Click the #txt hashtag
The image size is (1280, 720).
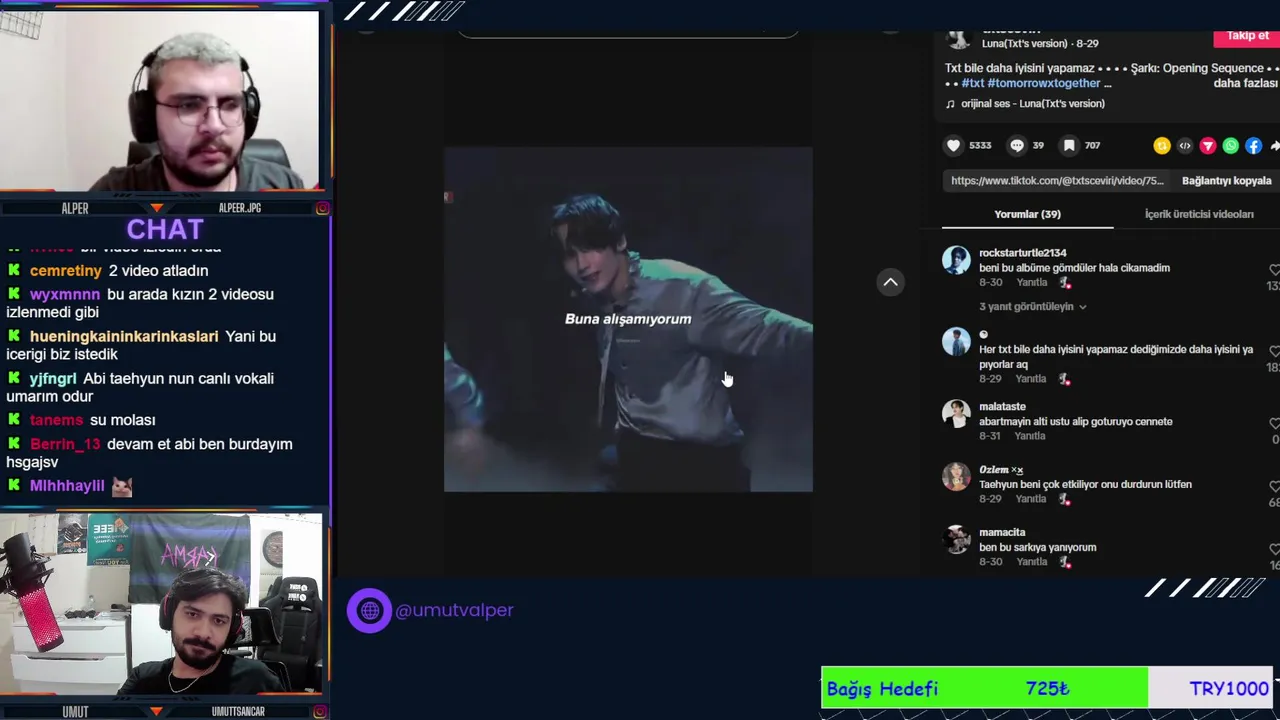(x=972, y=84)
